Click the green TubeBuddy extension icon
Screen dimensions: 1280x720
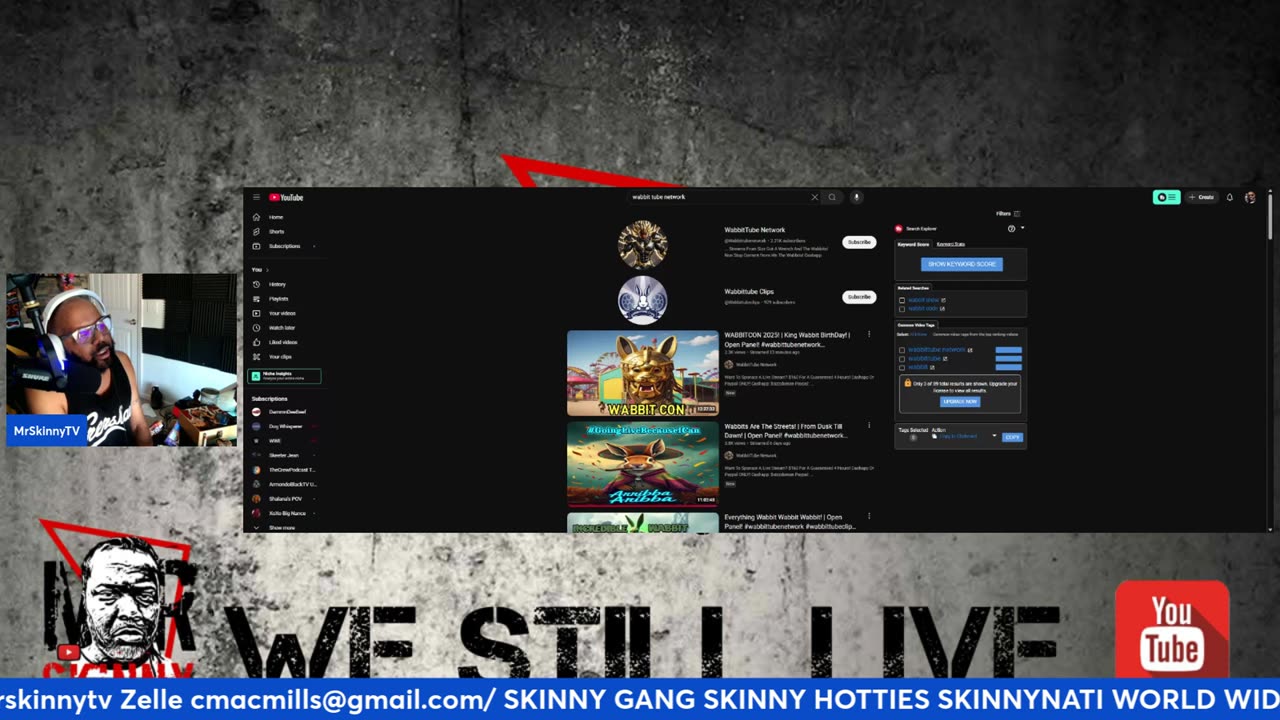(x=1166, y=197)
